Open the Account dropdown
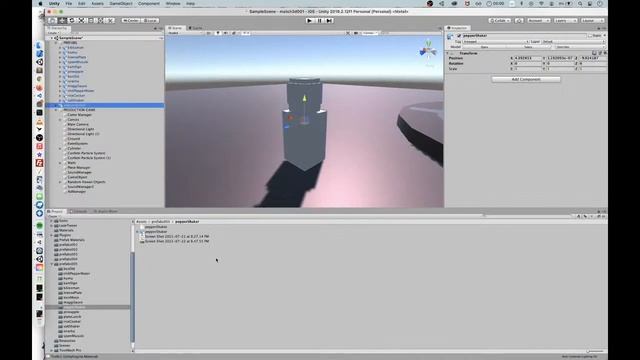The height and width of the screenshot is (360, 640). [x=538, y=20]
